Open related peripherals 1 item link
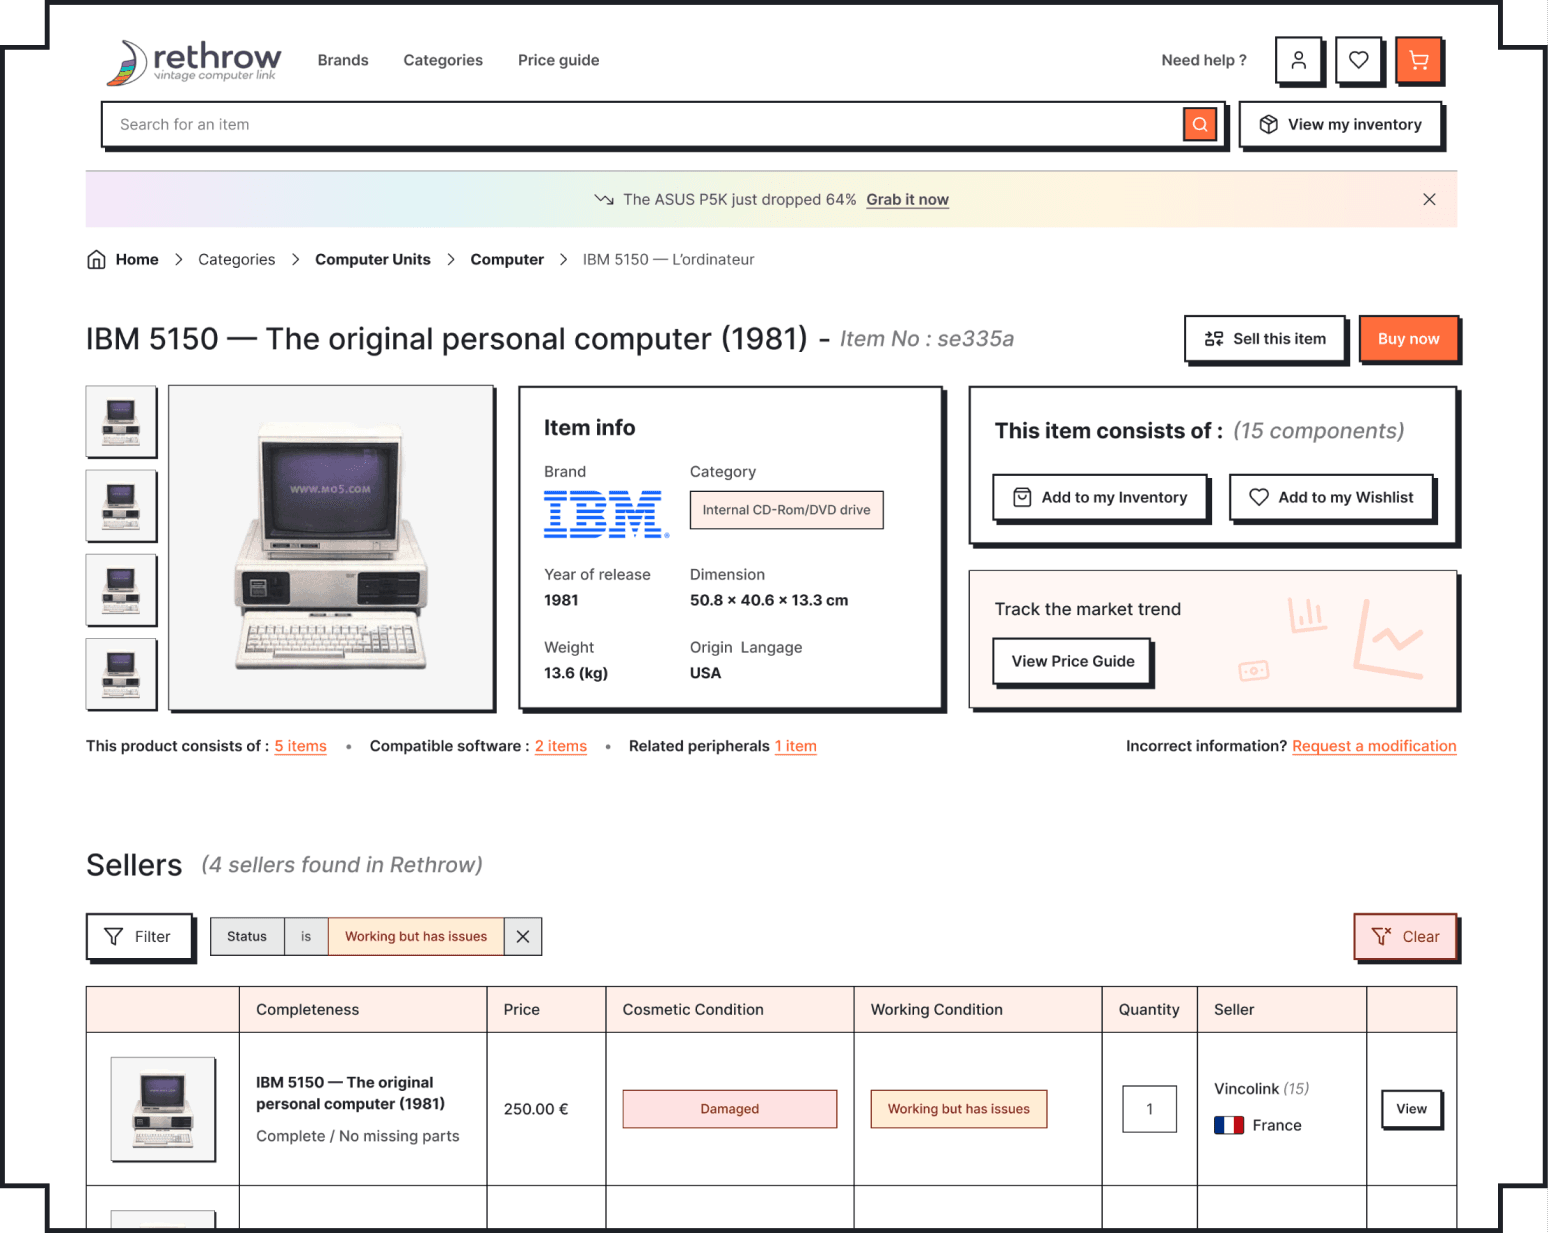Image resolution: width=1548 pixels, height=1233 pixels. (795, 746)
